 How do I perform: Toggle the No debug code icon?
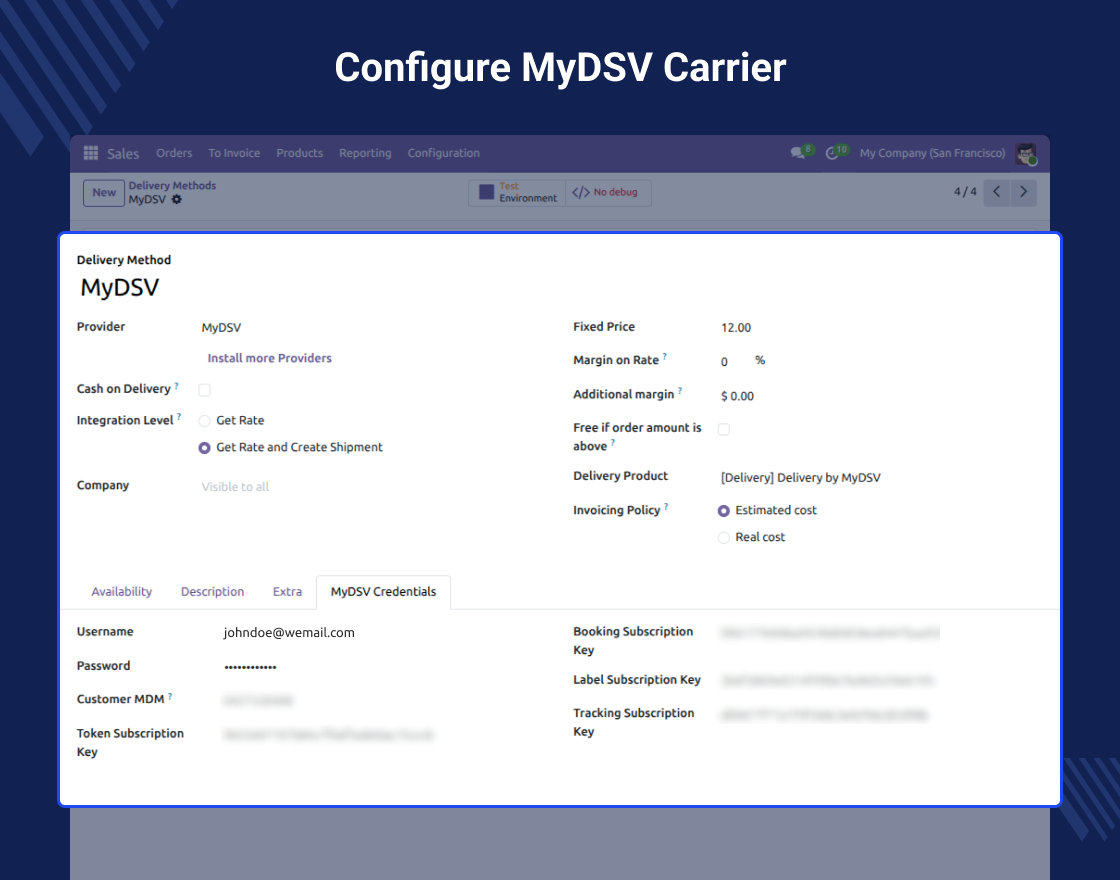coord(581,192)
